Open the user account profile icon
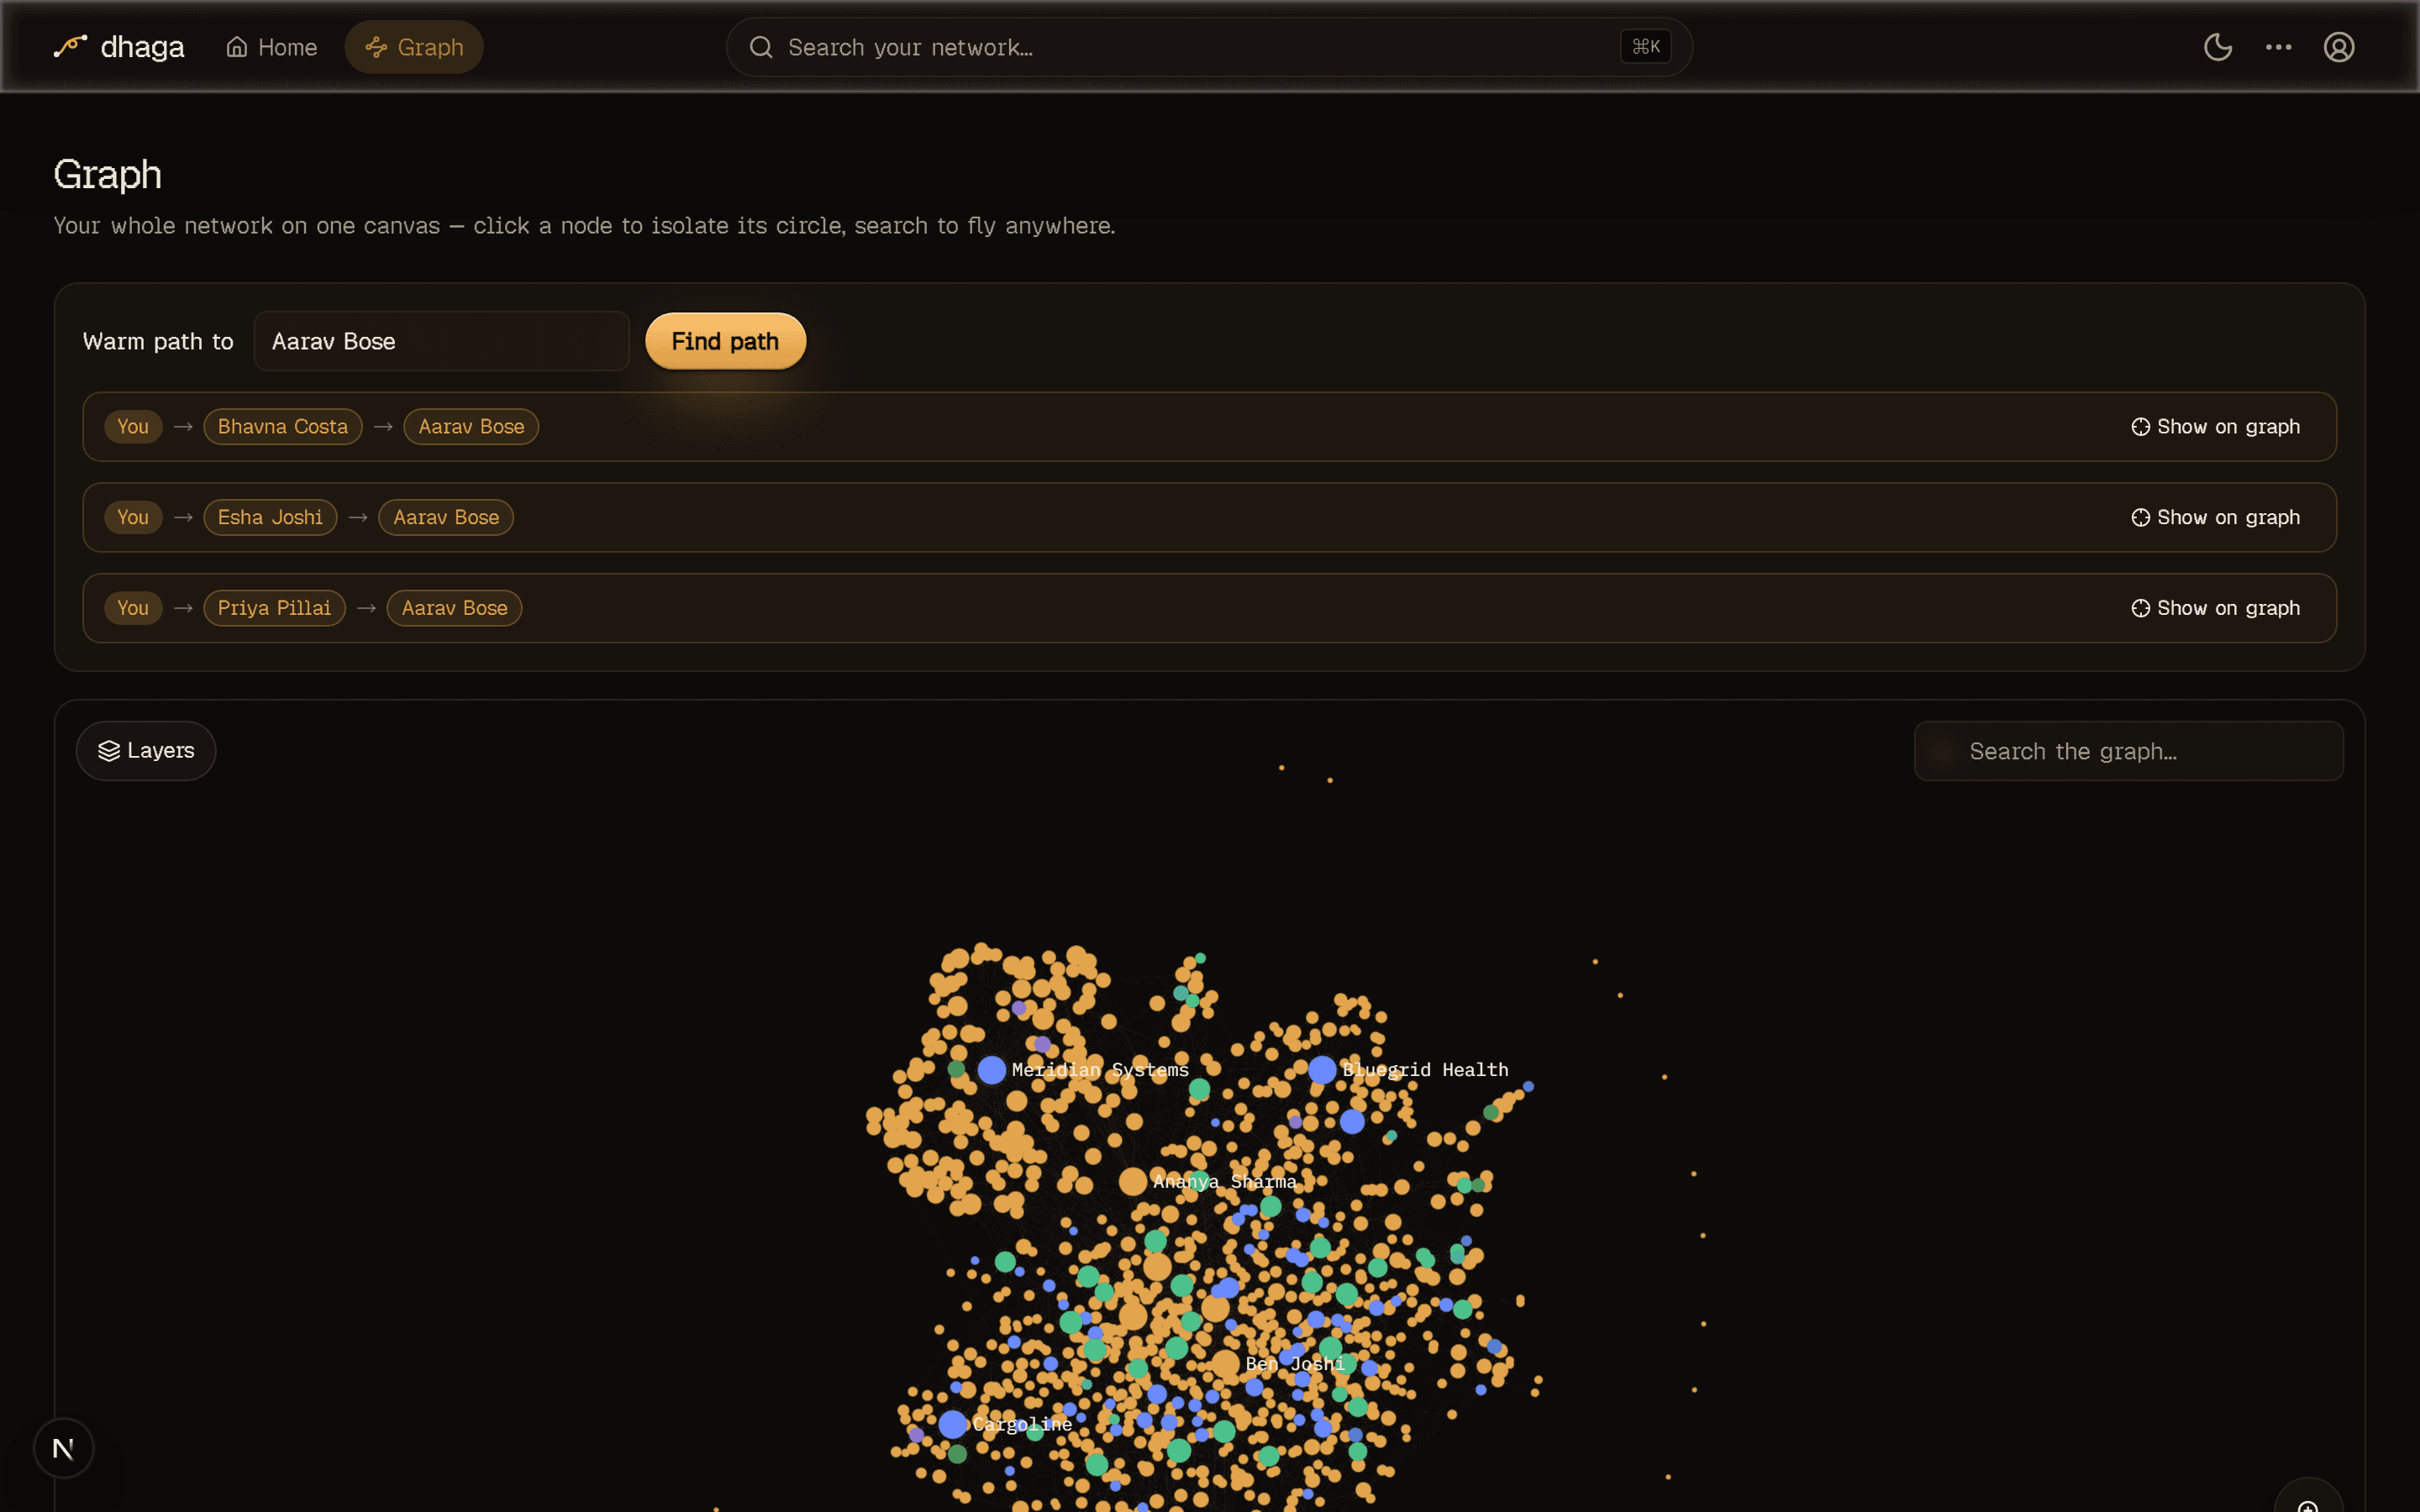This screenshot has width=2420, height=1512. (2338, 47)
